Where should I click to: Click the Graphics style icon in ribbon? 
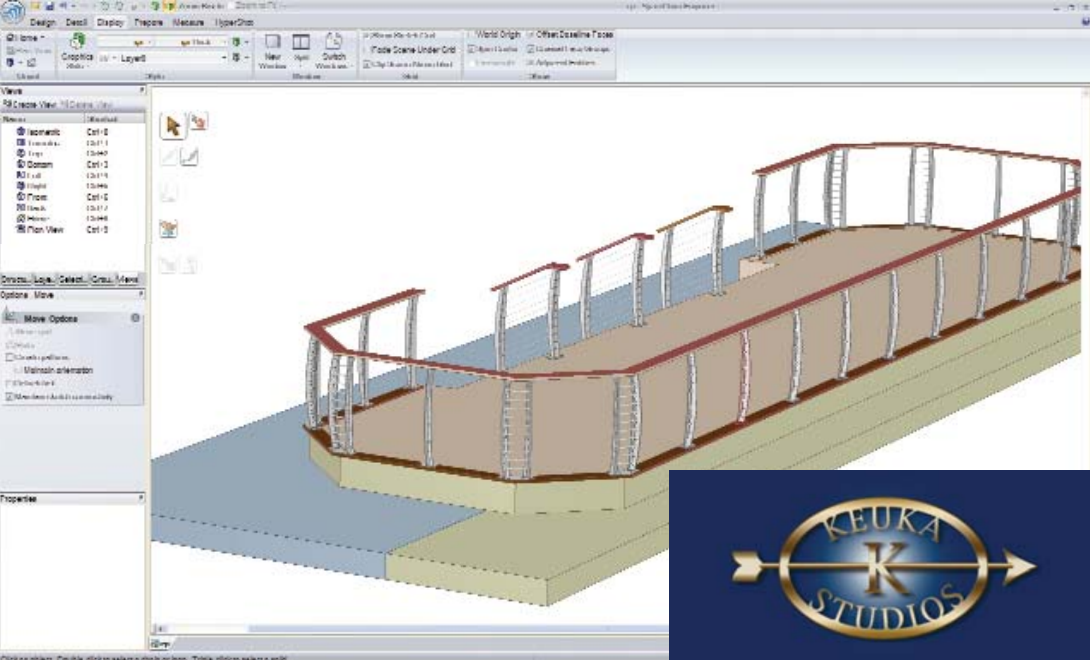pos(77,44)
